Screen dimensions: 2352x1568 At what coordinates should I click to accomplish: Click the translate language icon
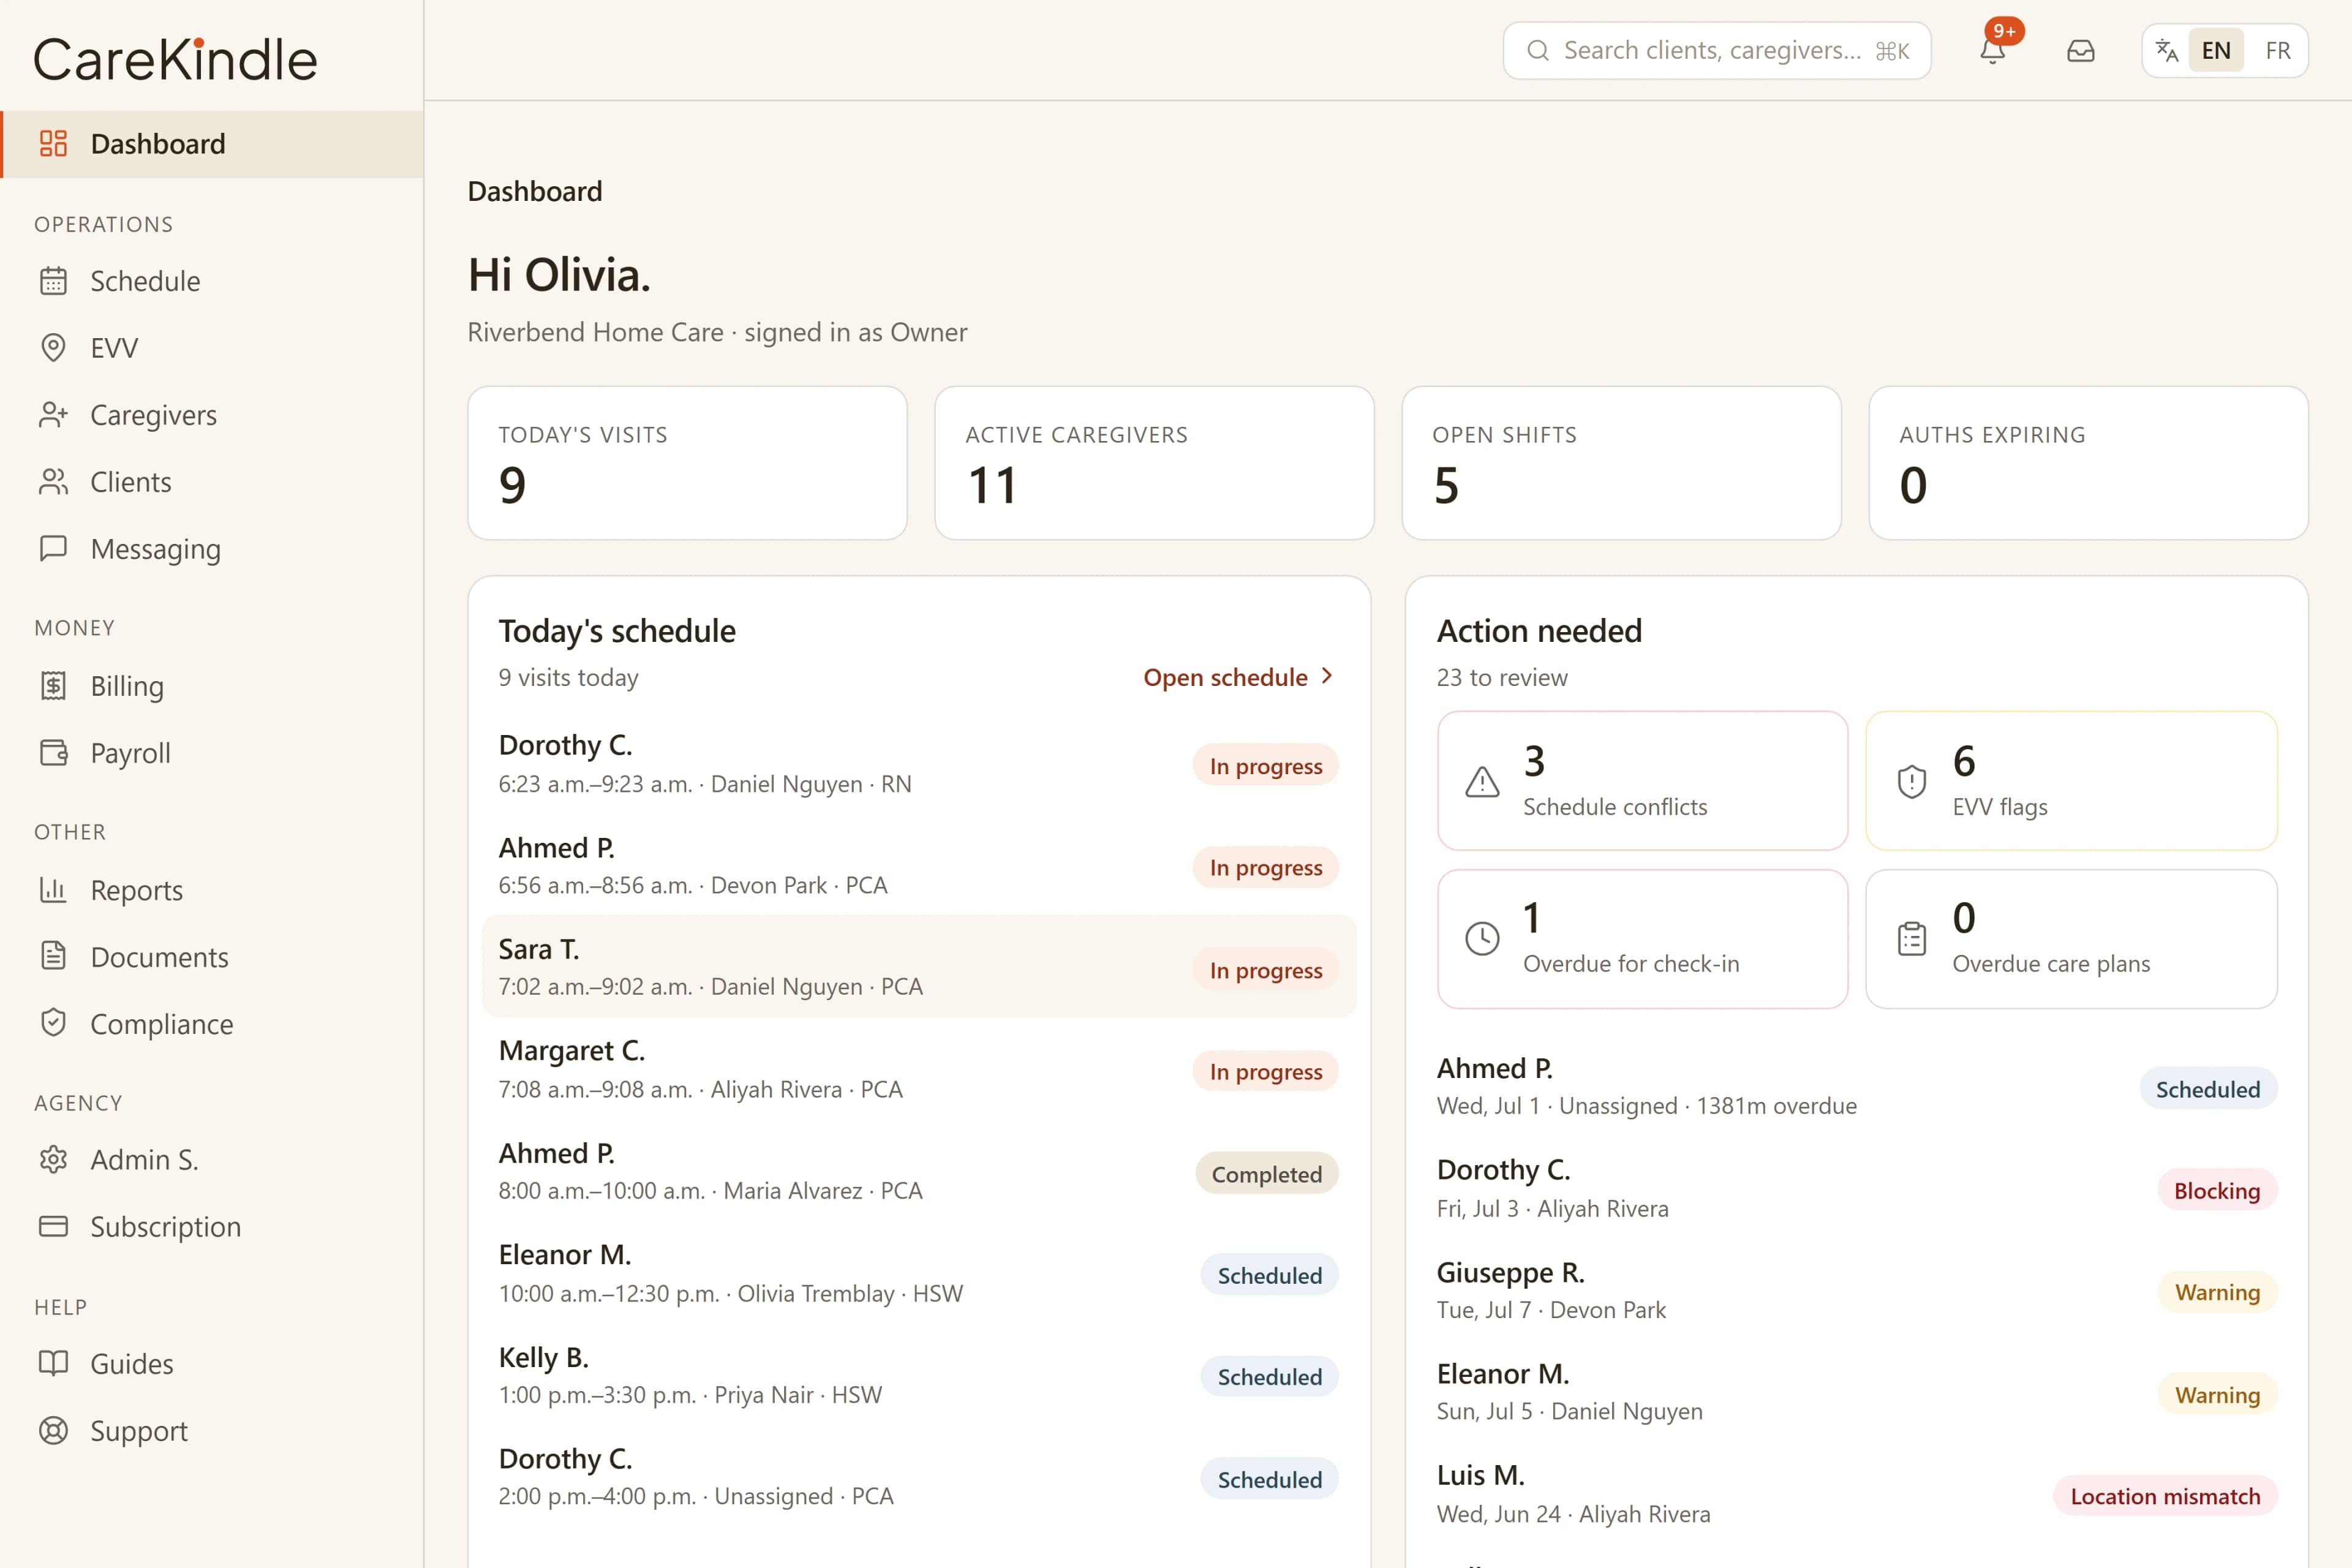[2167, 50]
